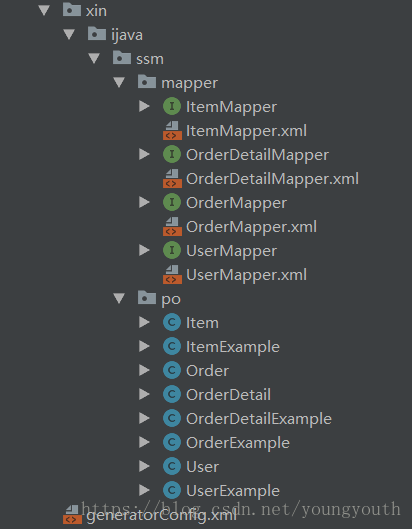Image resolution: width=412 pixels, height=529 pixels.
Task: Collapse the ijava package arrow
Action: (x=69, y=34)
